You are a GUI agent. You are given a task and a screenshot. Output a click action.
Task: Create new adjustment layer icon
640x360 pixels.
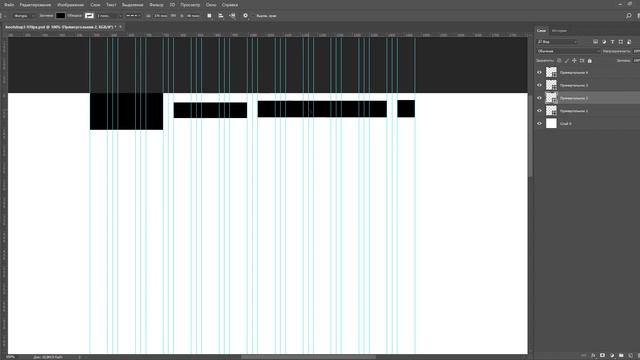click(612, 356)
